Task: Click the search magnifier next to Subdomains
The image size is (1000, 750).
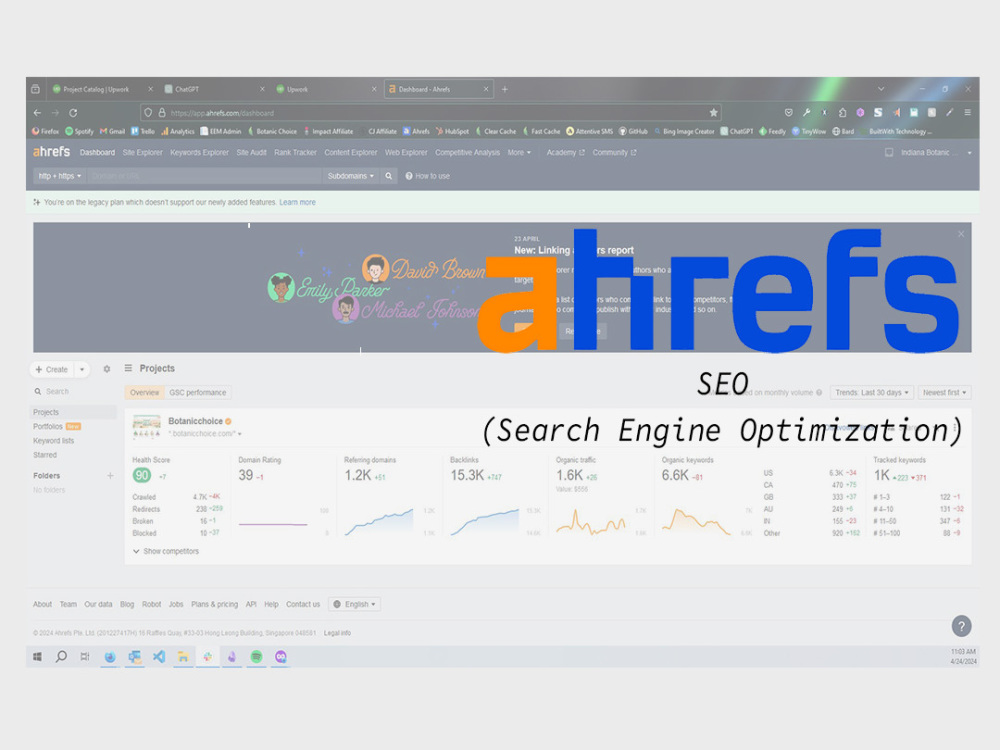Action: [x=388, y=176]
